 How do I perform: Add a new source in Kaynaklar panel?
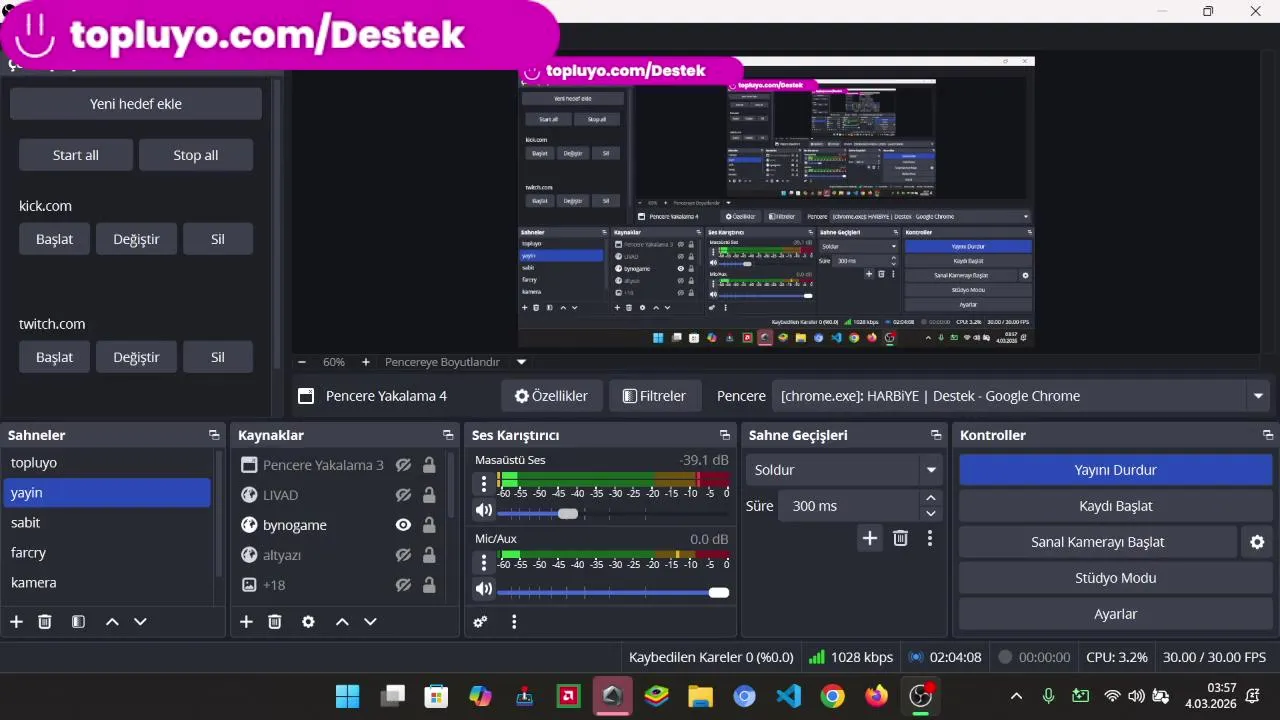click(x=246, y=622)
